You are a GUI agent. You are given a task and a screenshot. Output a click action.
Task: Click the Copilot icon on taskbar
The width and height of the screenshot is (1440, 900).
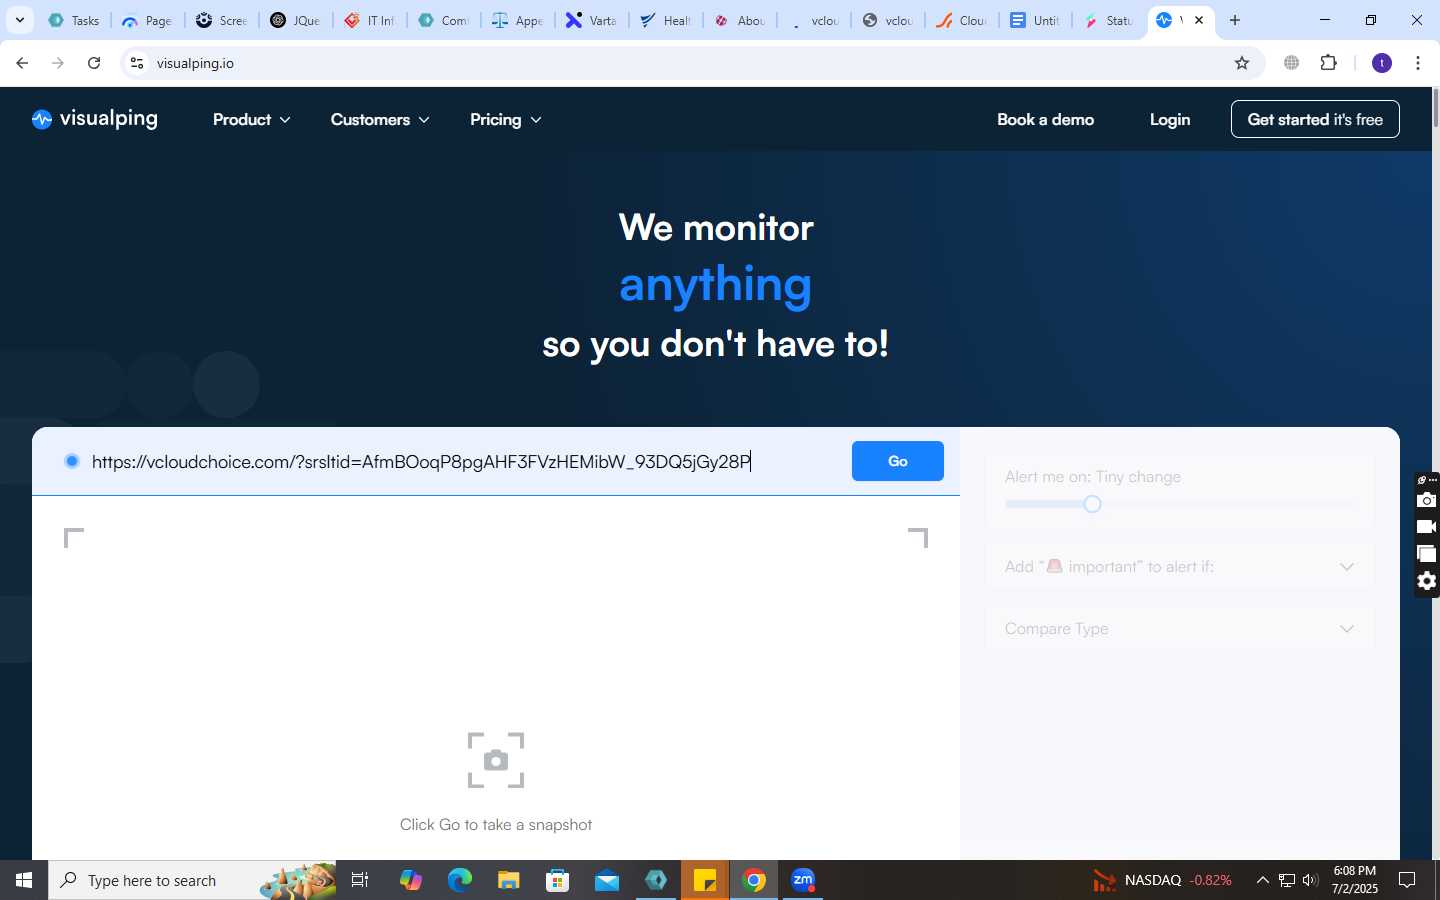point(411,880)
